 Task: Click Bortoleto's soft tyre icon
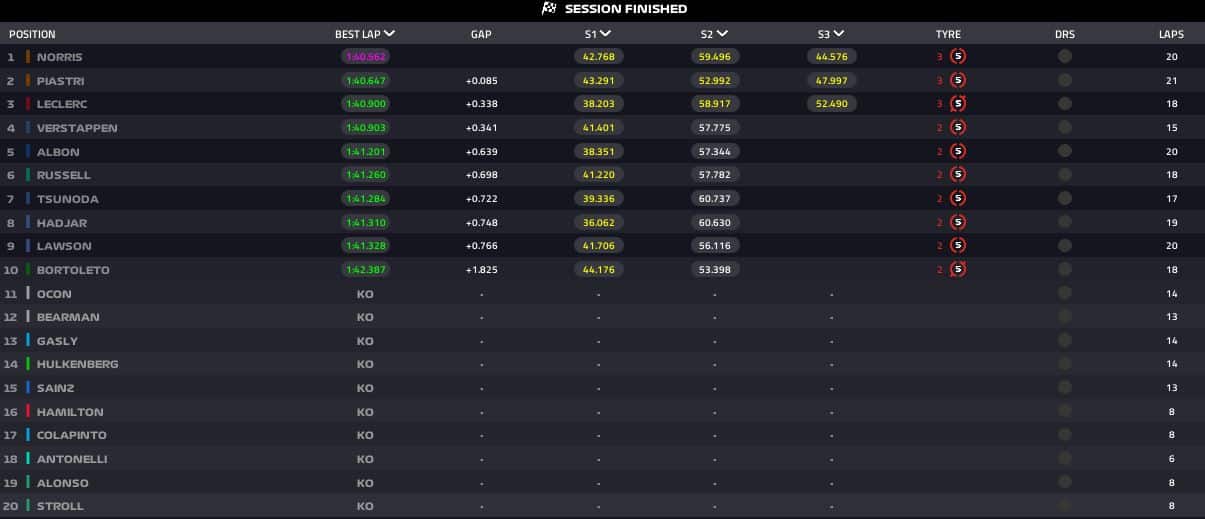[x=958, y=269]
